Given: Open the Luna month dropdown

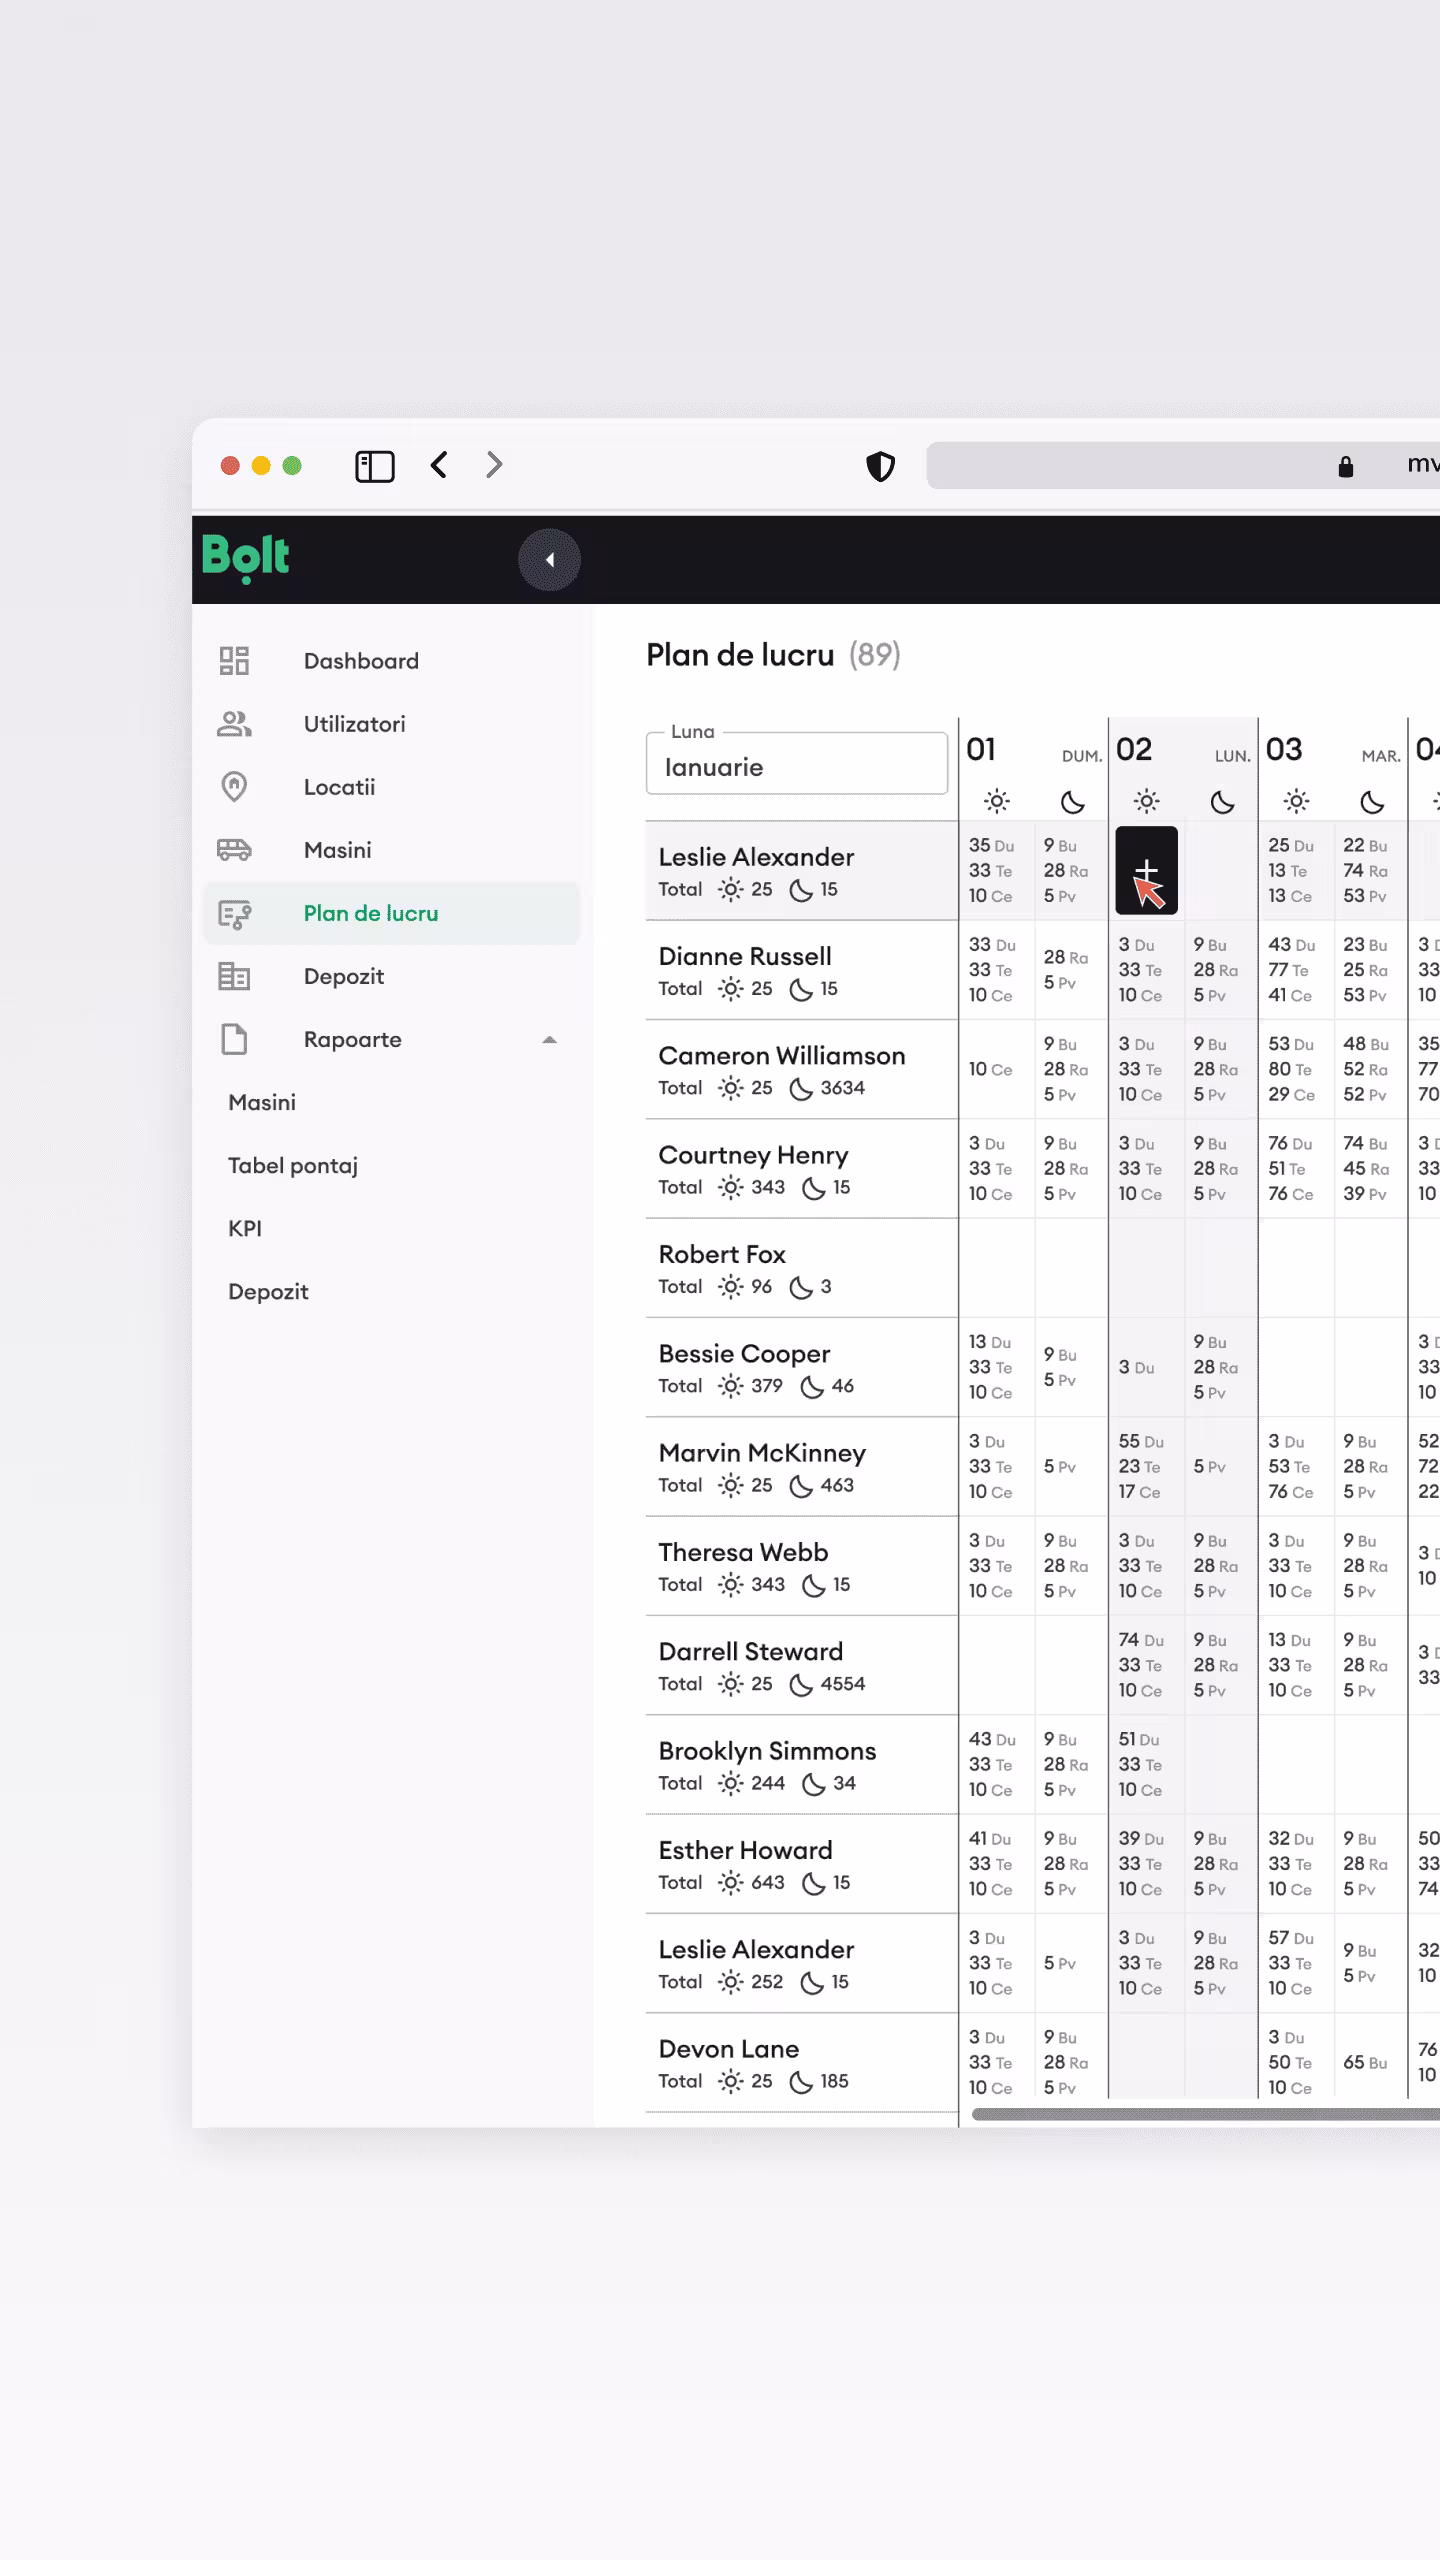Looking at the screenshot, I should point(797,764).
